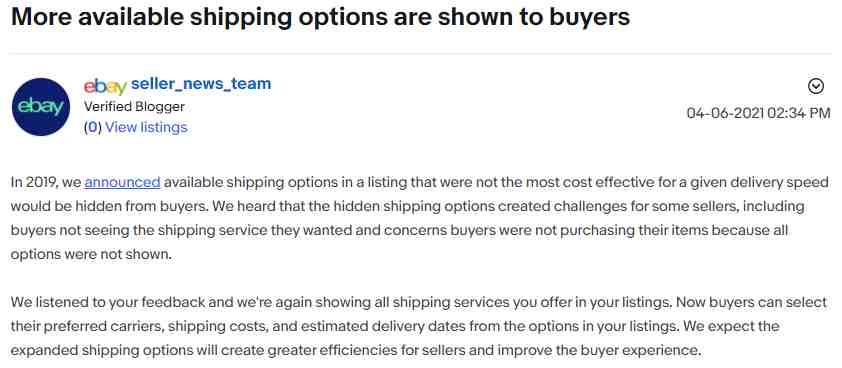This screenshot has height=368, width=842.
Task: Click the round blue eBay avatar
Action: (41, 107)
